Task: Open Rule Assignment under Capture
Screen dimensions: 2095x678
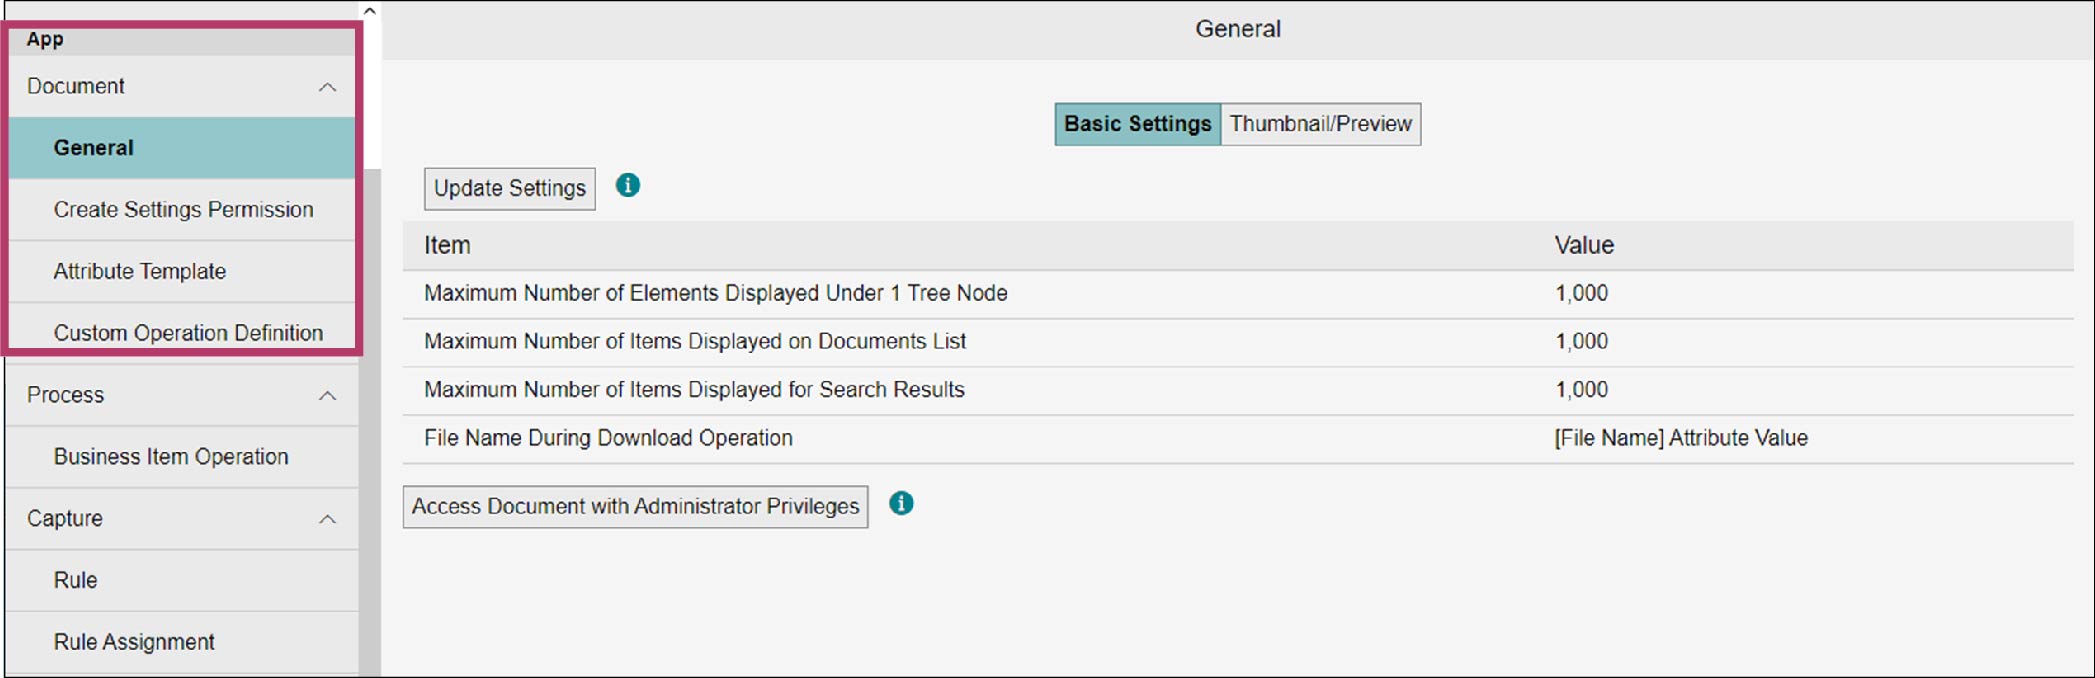Action: pyautogui.click(x=134, y=642)
